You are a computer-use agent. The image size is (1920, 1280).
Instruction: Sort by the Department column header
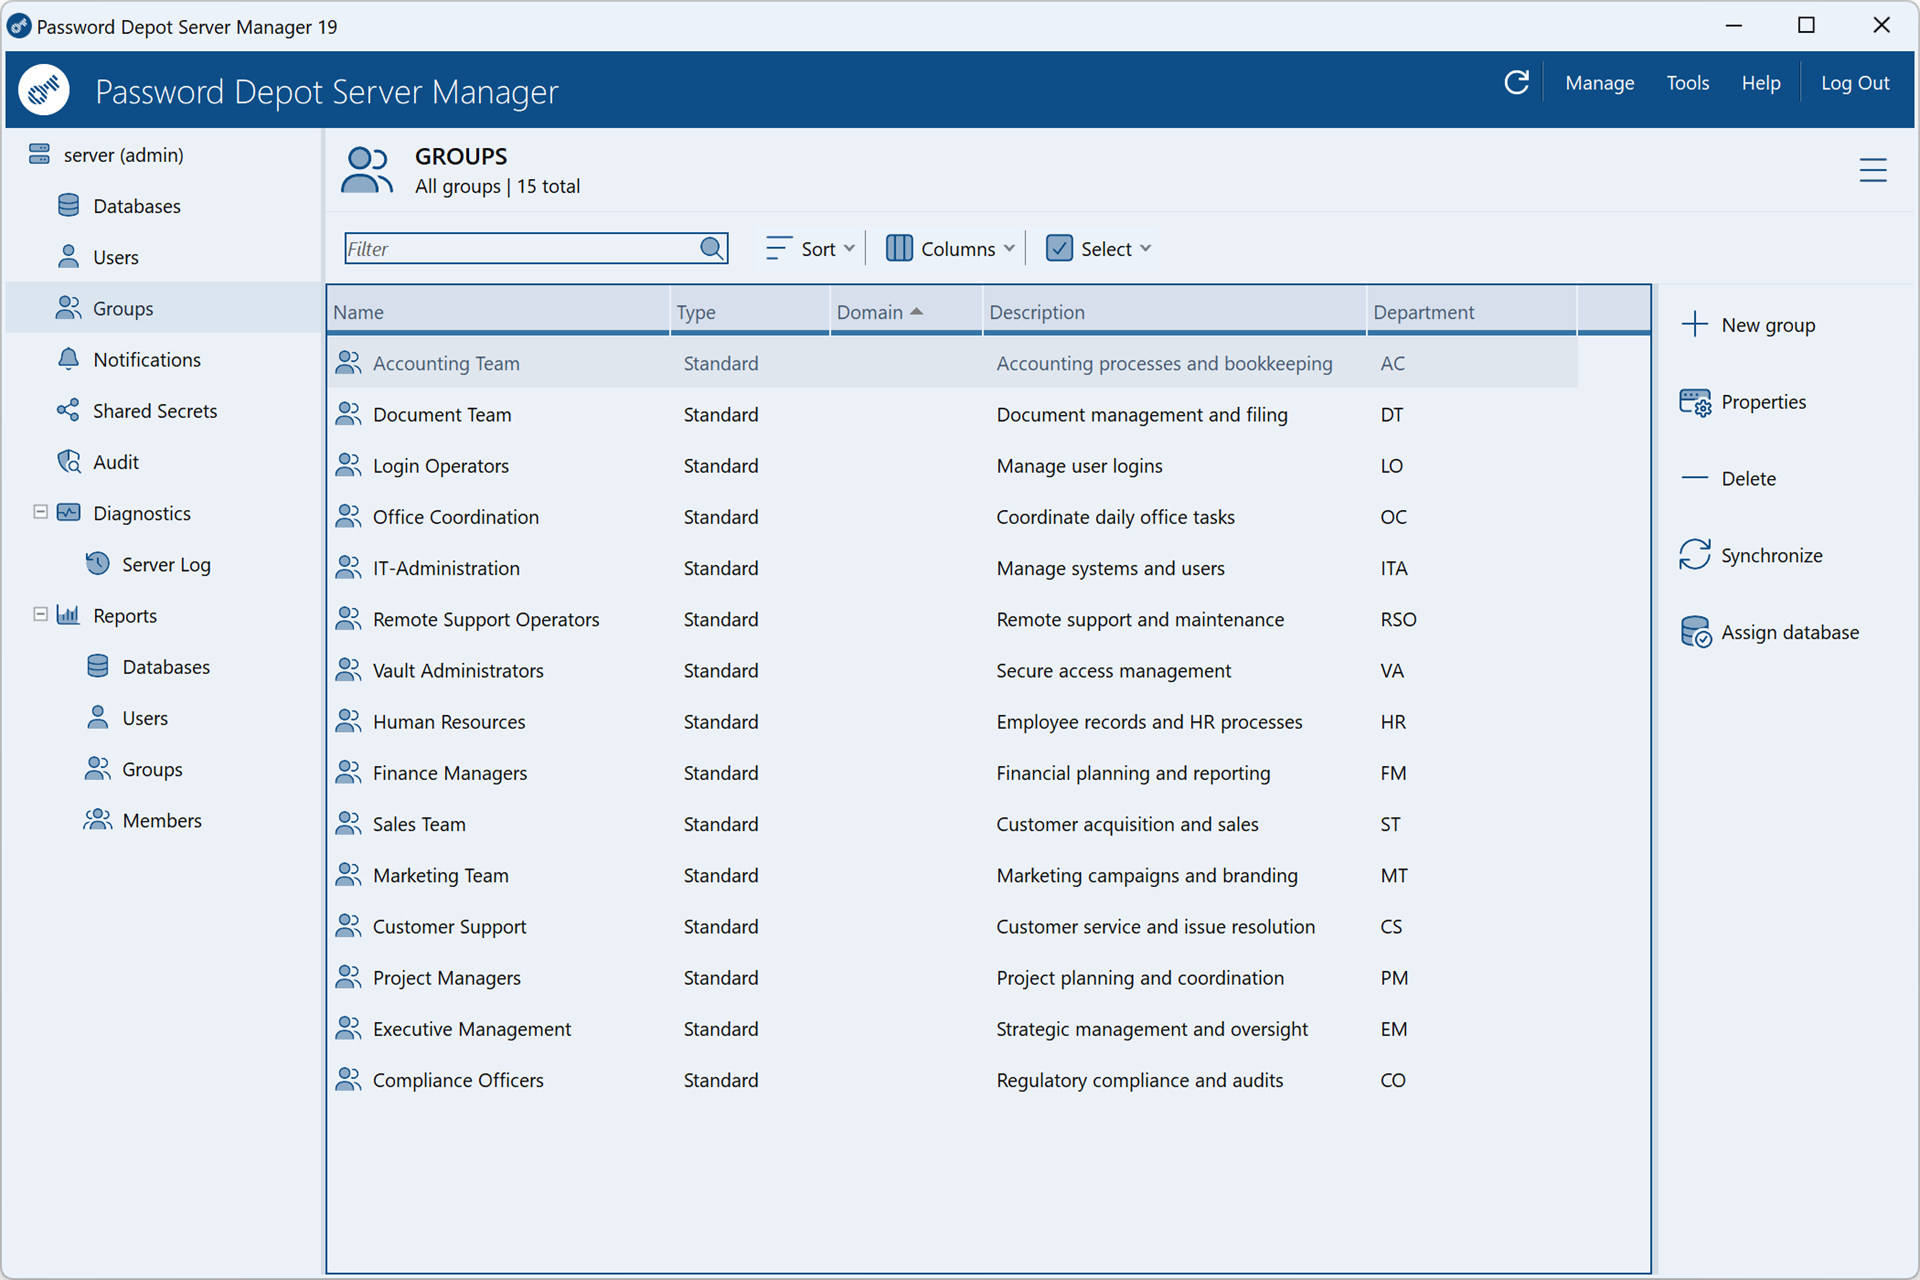[1471, 312]
